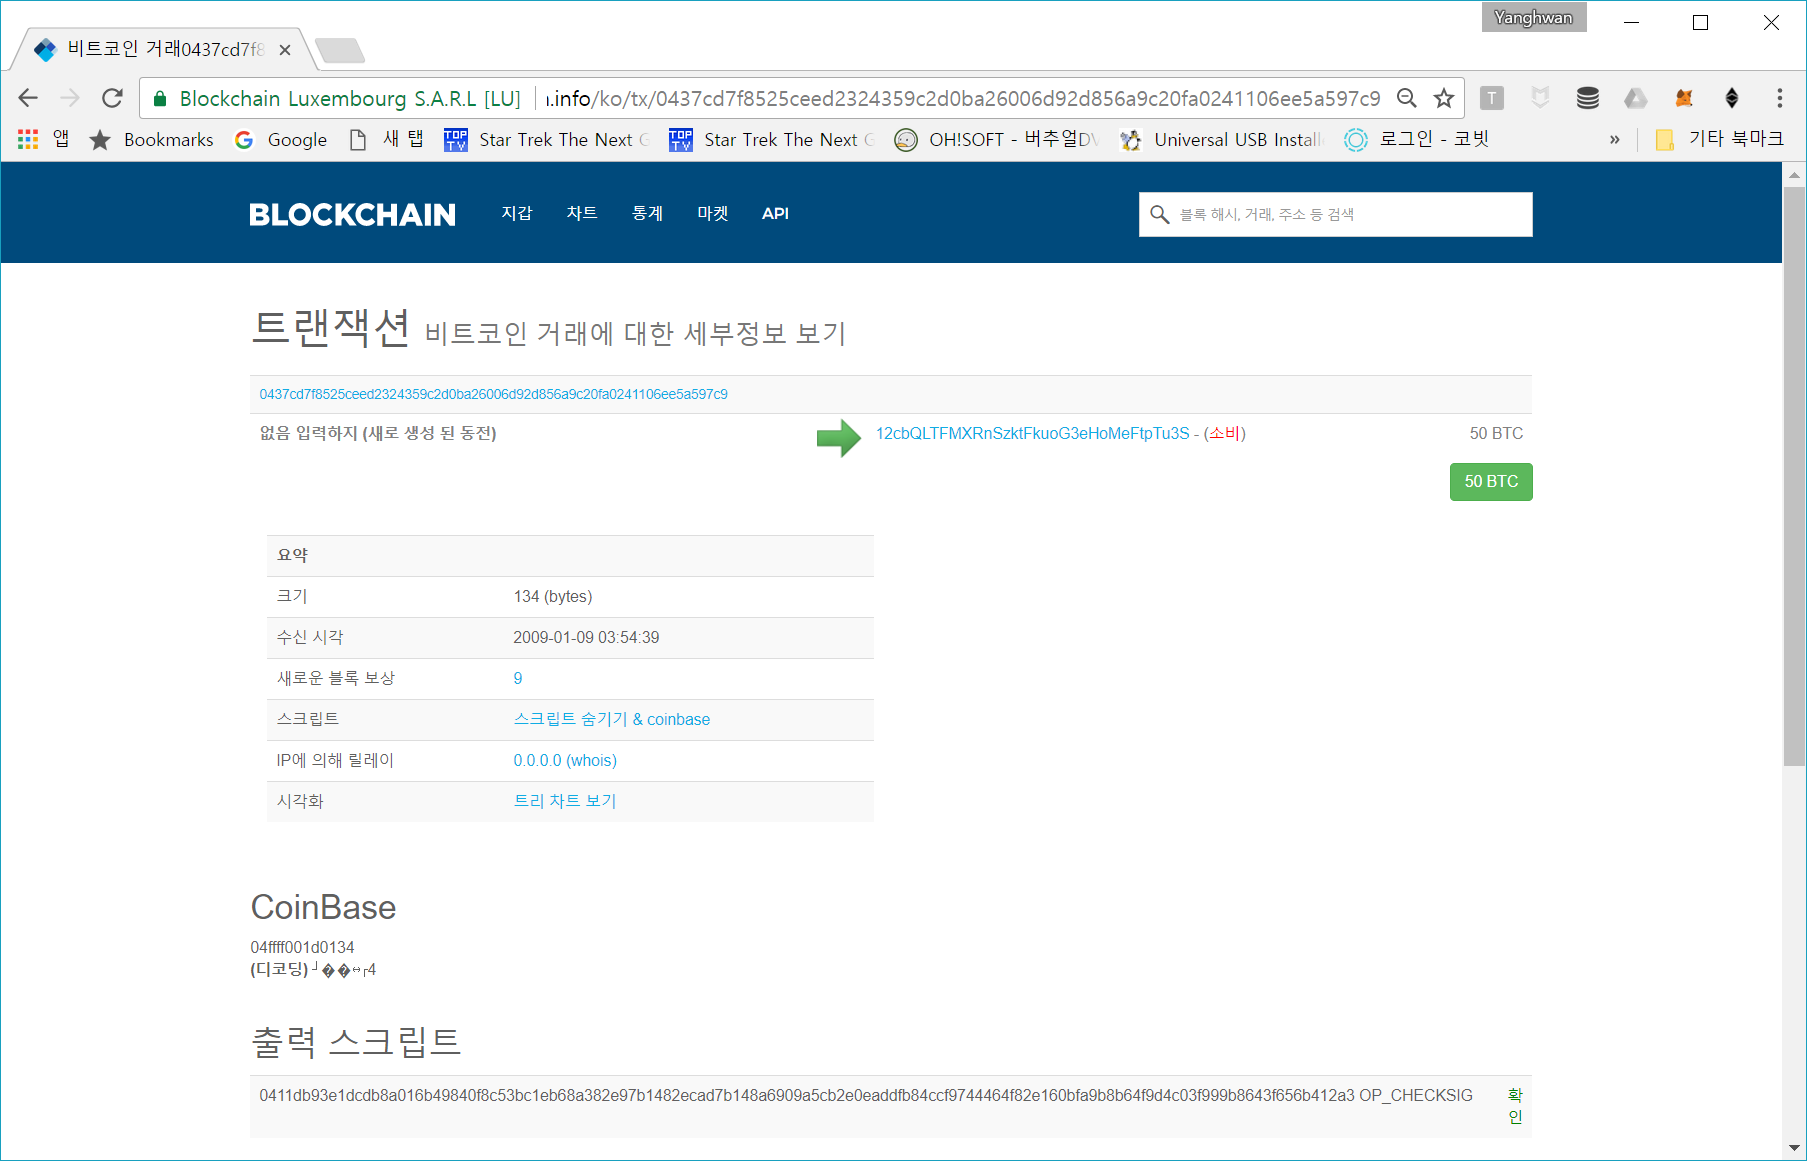Screen dimensions: 1807x1161
Task: Open the stacked database extension icon
Action: pyautogui.click(x=1588, y=98)
